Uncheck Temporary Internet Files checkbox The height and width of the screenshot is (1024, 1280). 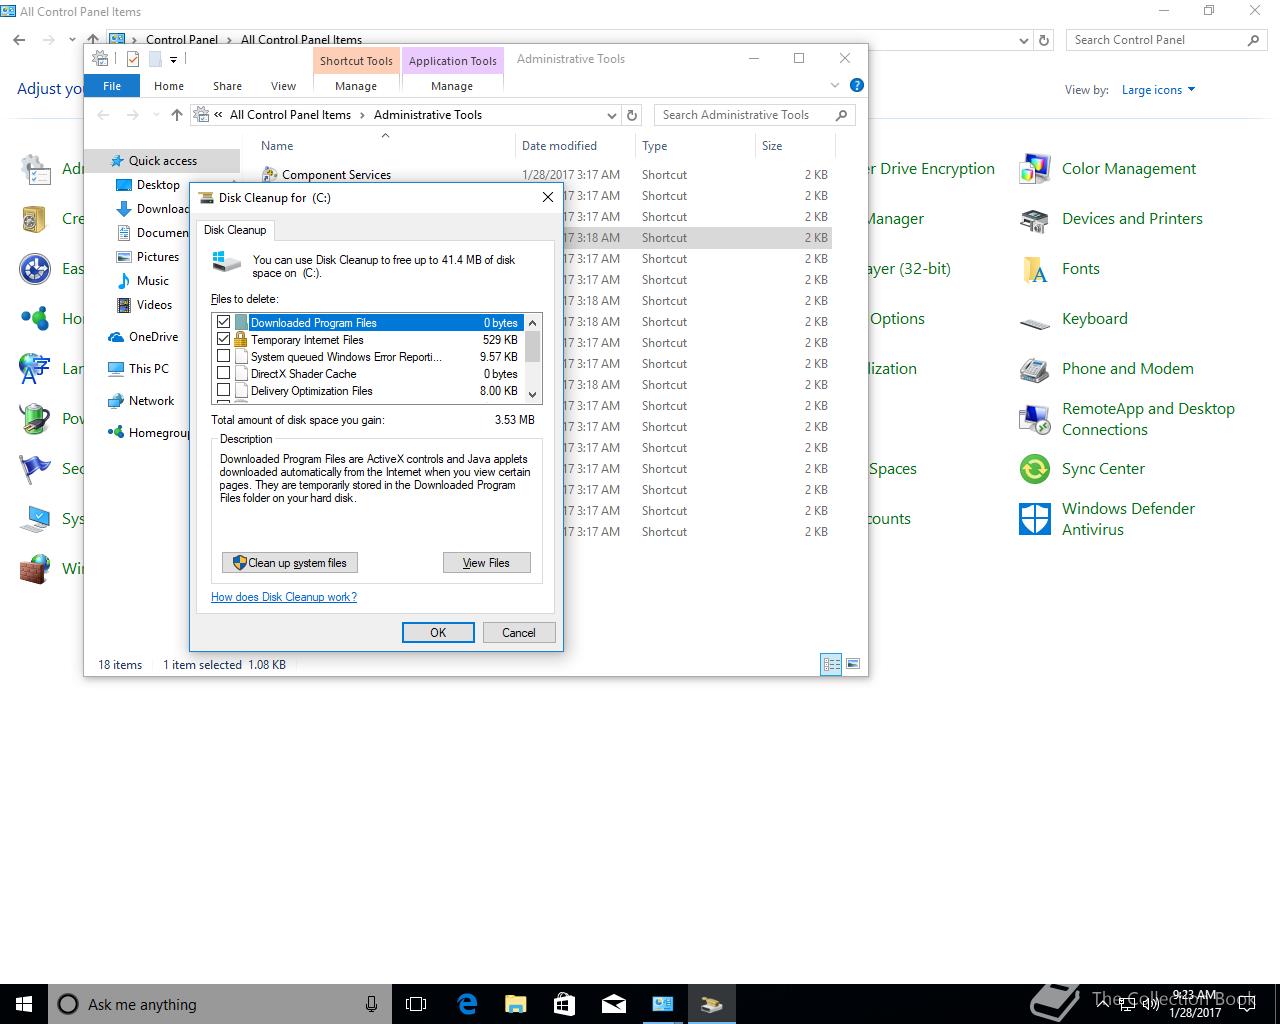tap(223, 339)
